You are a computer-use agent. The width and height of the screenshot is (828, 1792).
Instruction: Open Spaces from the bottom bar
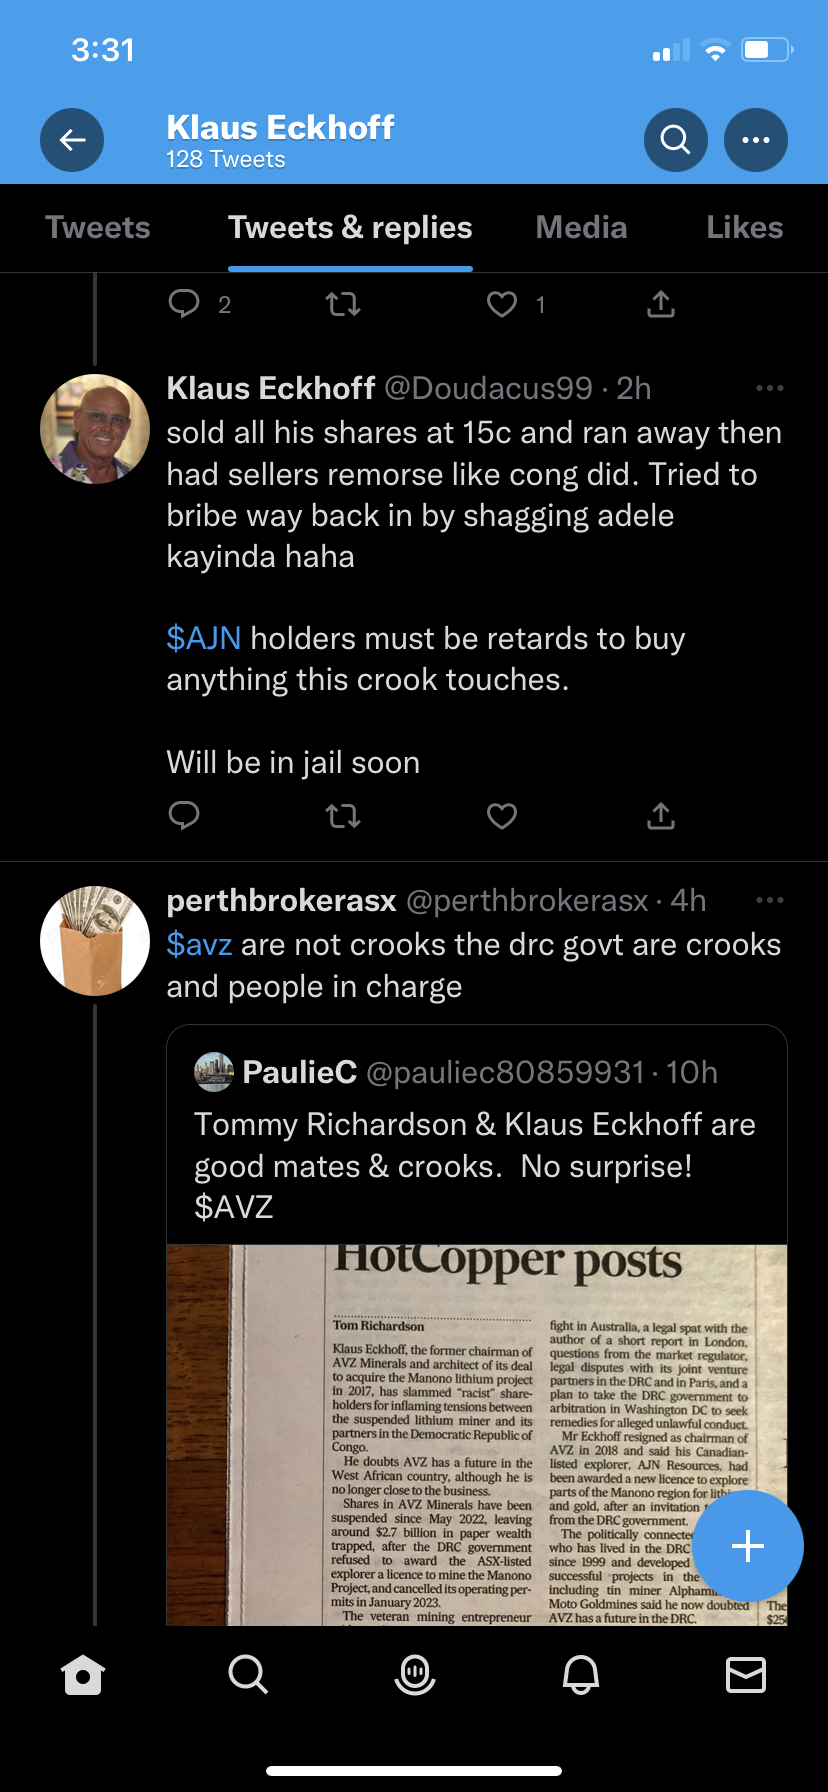point(415,1673)
